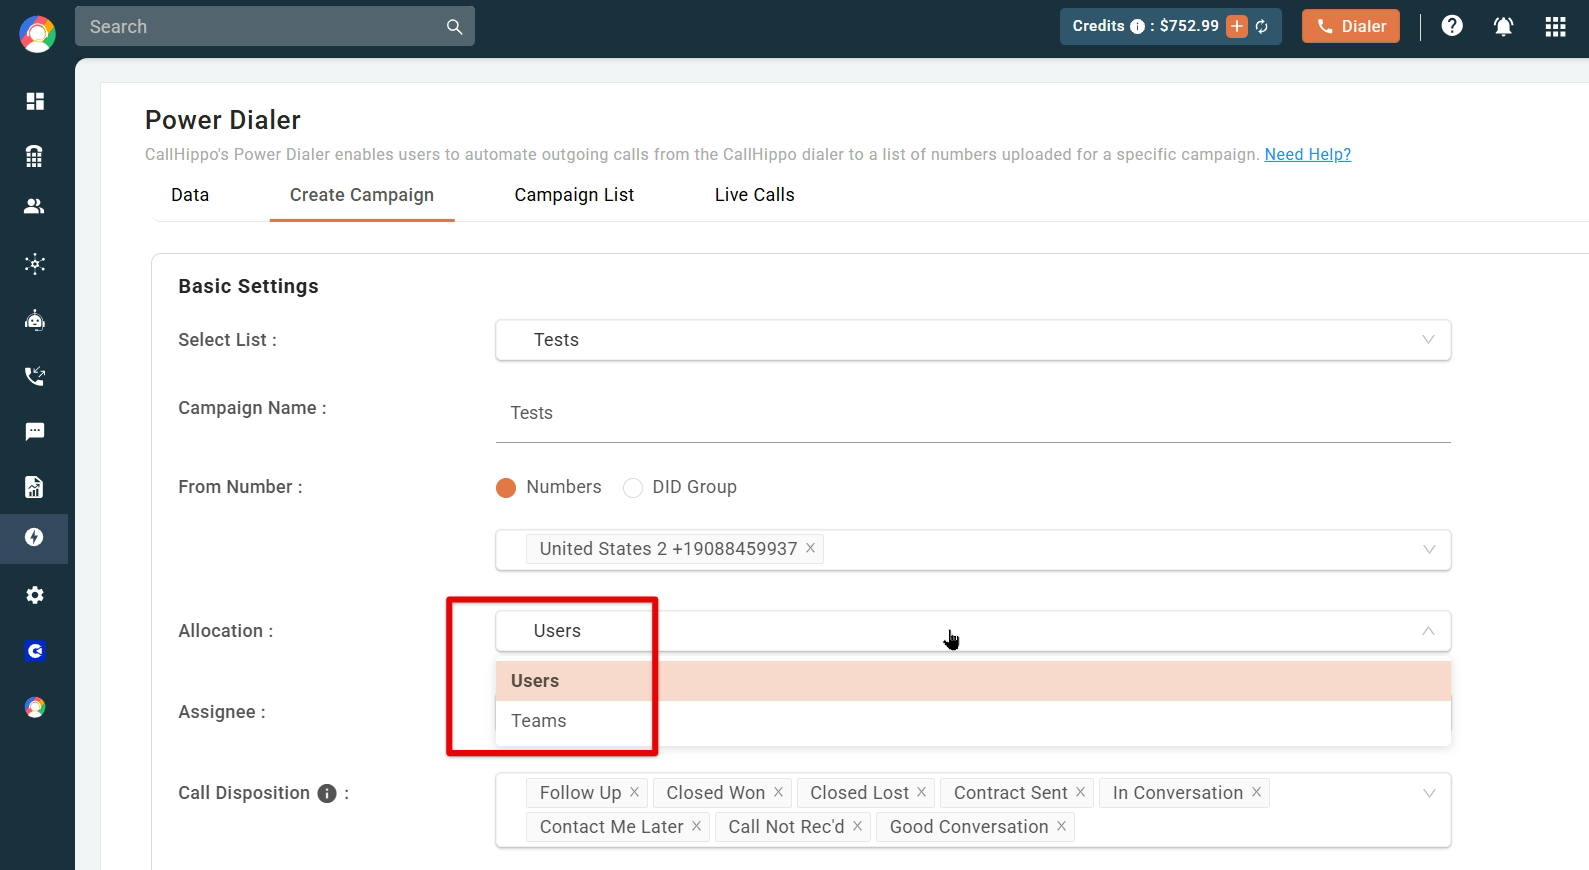Add credits with the plus icon
The height and width of the screenshot is (870, 1589).
[1237, 26]
